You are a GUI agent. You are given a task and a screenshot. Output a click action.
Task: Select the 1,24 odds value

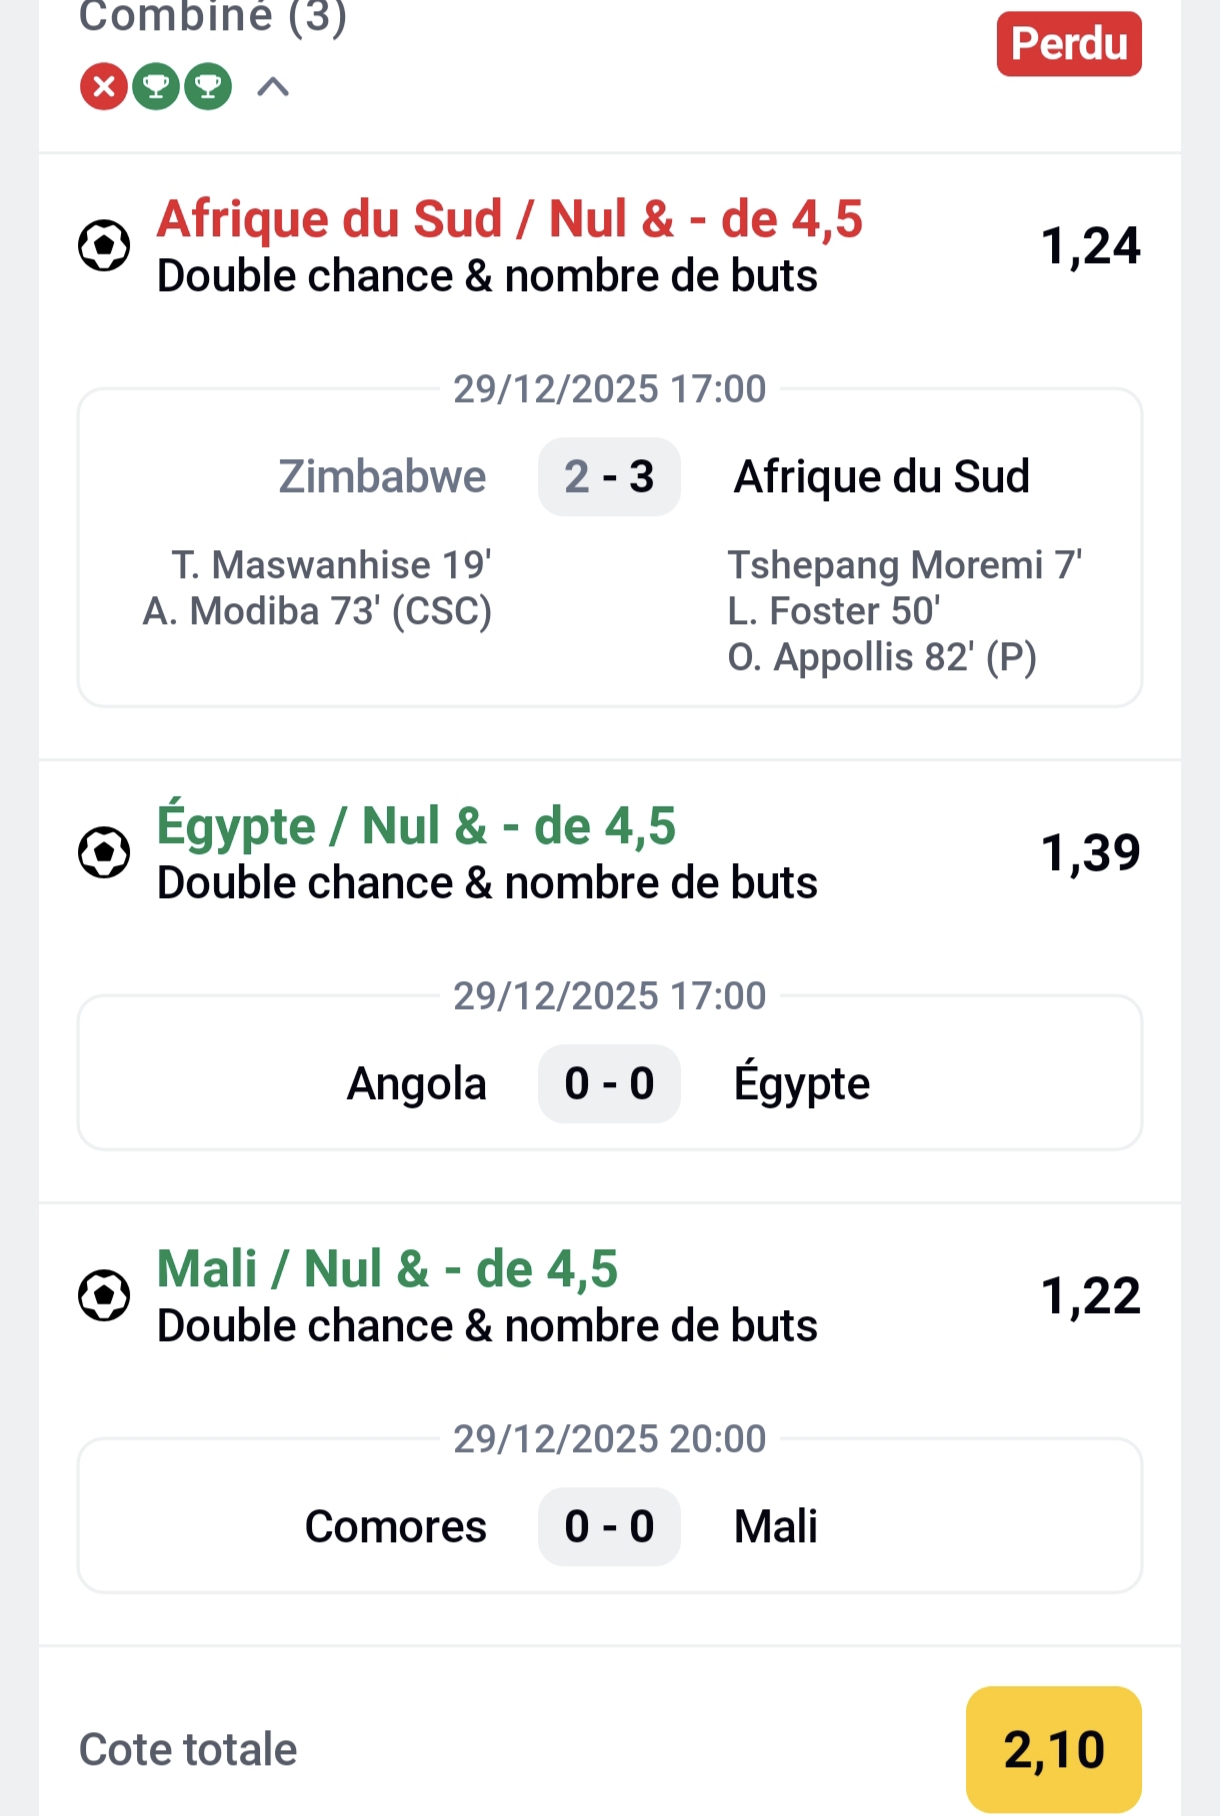coord(1090,246)
